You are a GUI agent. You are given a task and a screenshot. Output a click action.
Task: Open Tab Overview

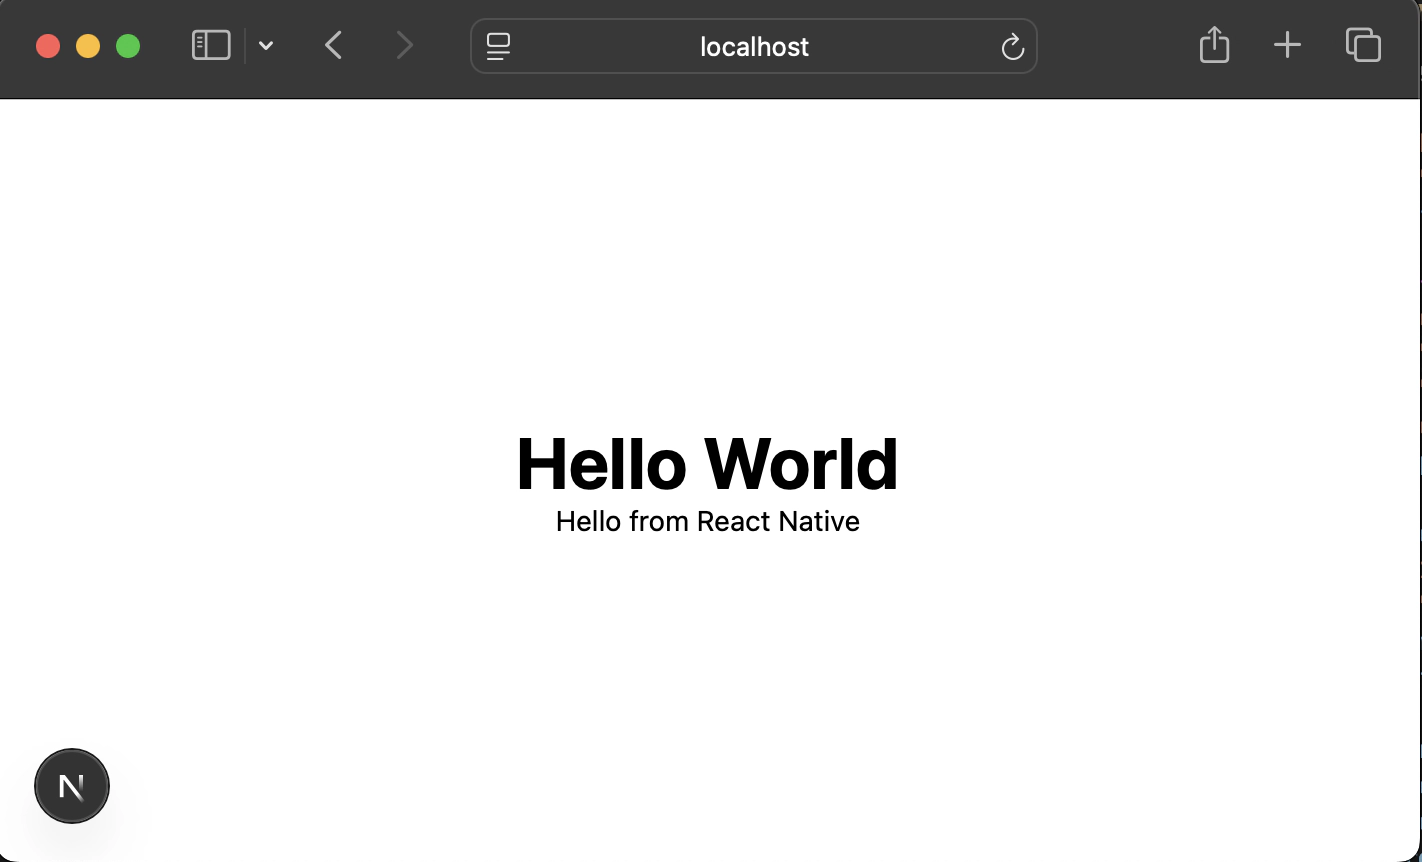(1362, 45)
